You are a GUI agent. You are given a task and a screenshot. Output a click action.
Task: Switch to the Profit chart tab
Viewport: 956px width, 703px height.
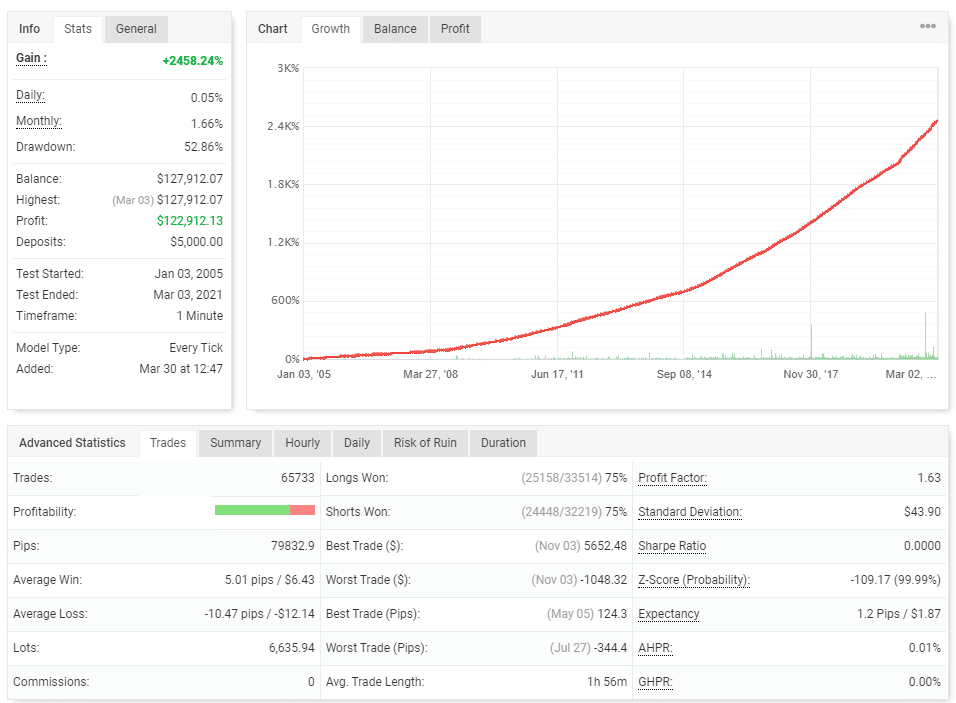click(455, 29)
